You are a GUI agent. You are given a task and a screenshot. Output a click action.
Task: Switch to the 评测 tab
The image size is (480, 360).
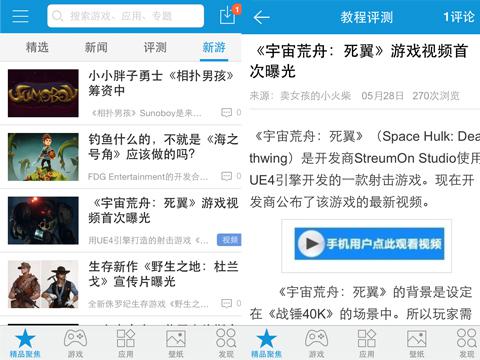155,47
